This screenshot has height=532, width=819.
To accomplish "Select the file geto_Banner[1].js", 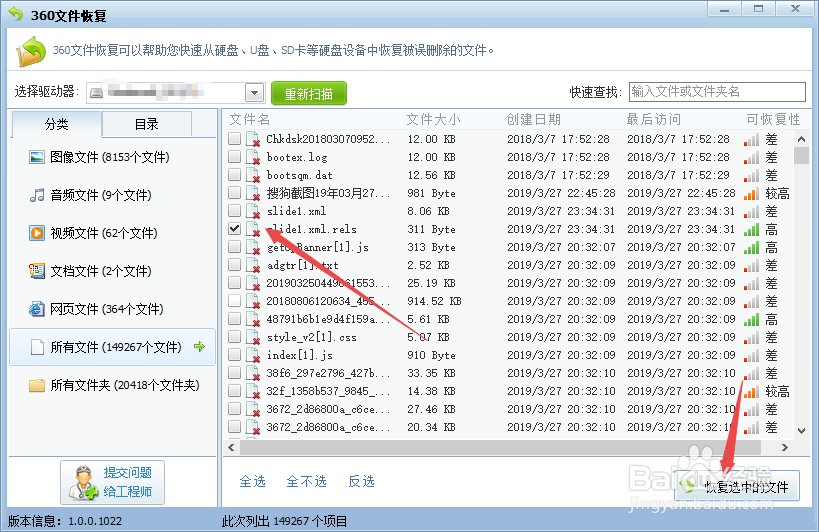I will point(318,247).
